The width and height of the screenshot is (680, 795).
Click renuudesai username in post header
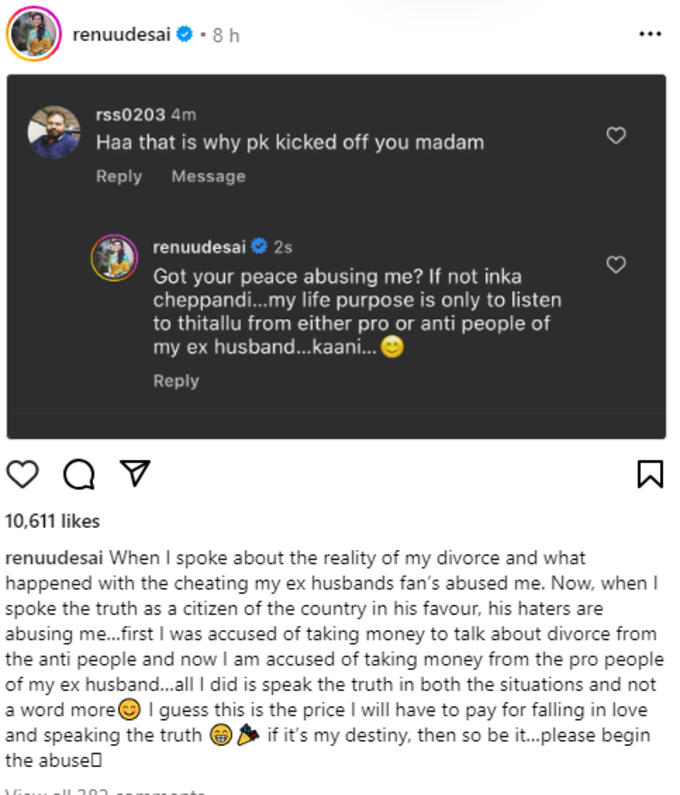(121, 34)
